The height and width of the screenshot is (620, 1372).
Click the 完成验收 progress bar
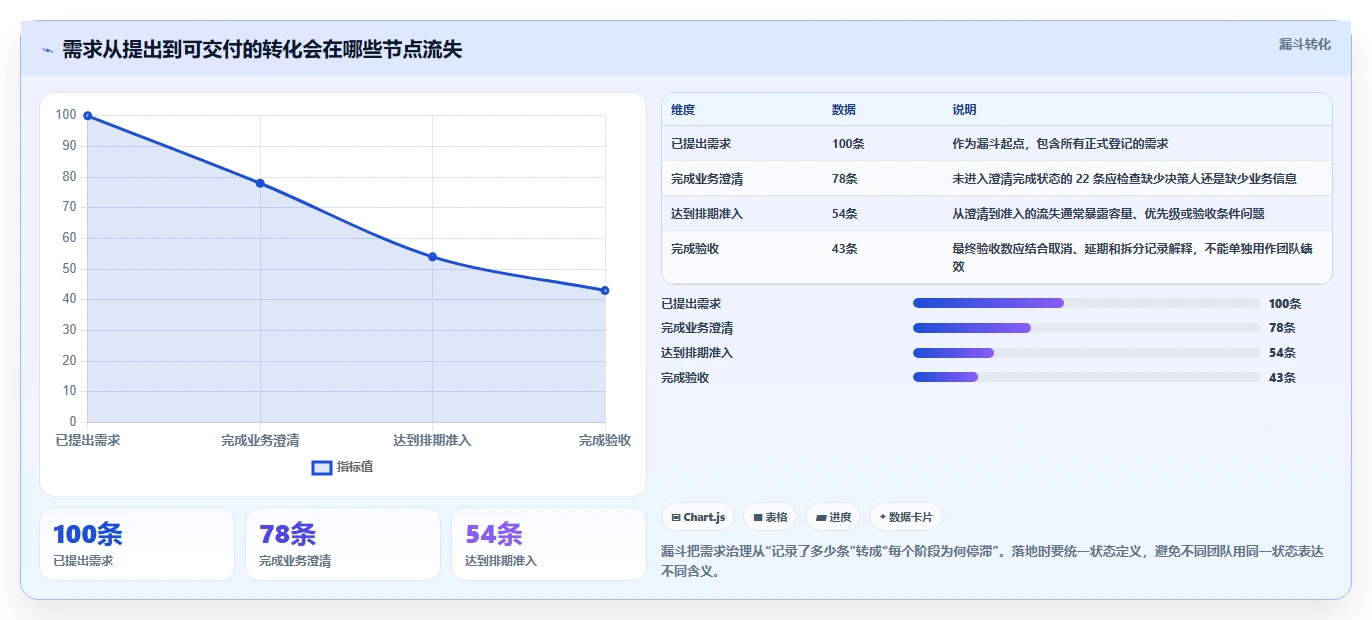pyautogui.click(x=1086, y=378)
